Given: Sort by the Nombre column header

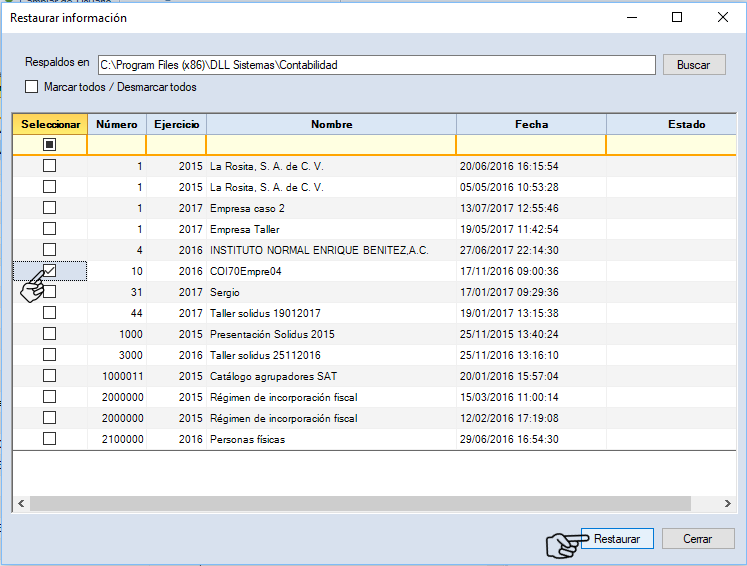Looking at the screenshot, I should (331, 124).
